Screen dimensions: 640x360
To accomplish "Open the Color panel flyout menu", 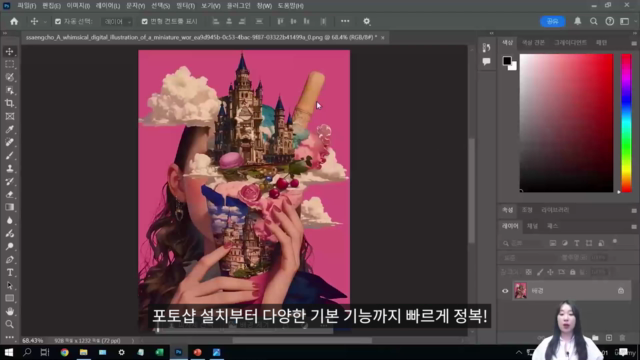I will tap(633, 43).
